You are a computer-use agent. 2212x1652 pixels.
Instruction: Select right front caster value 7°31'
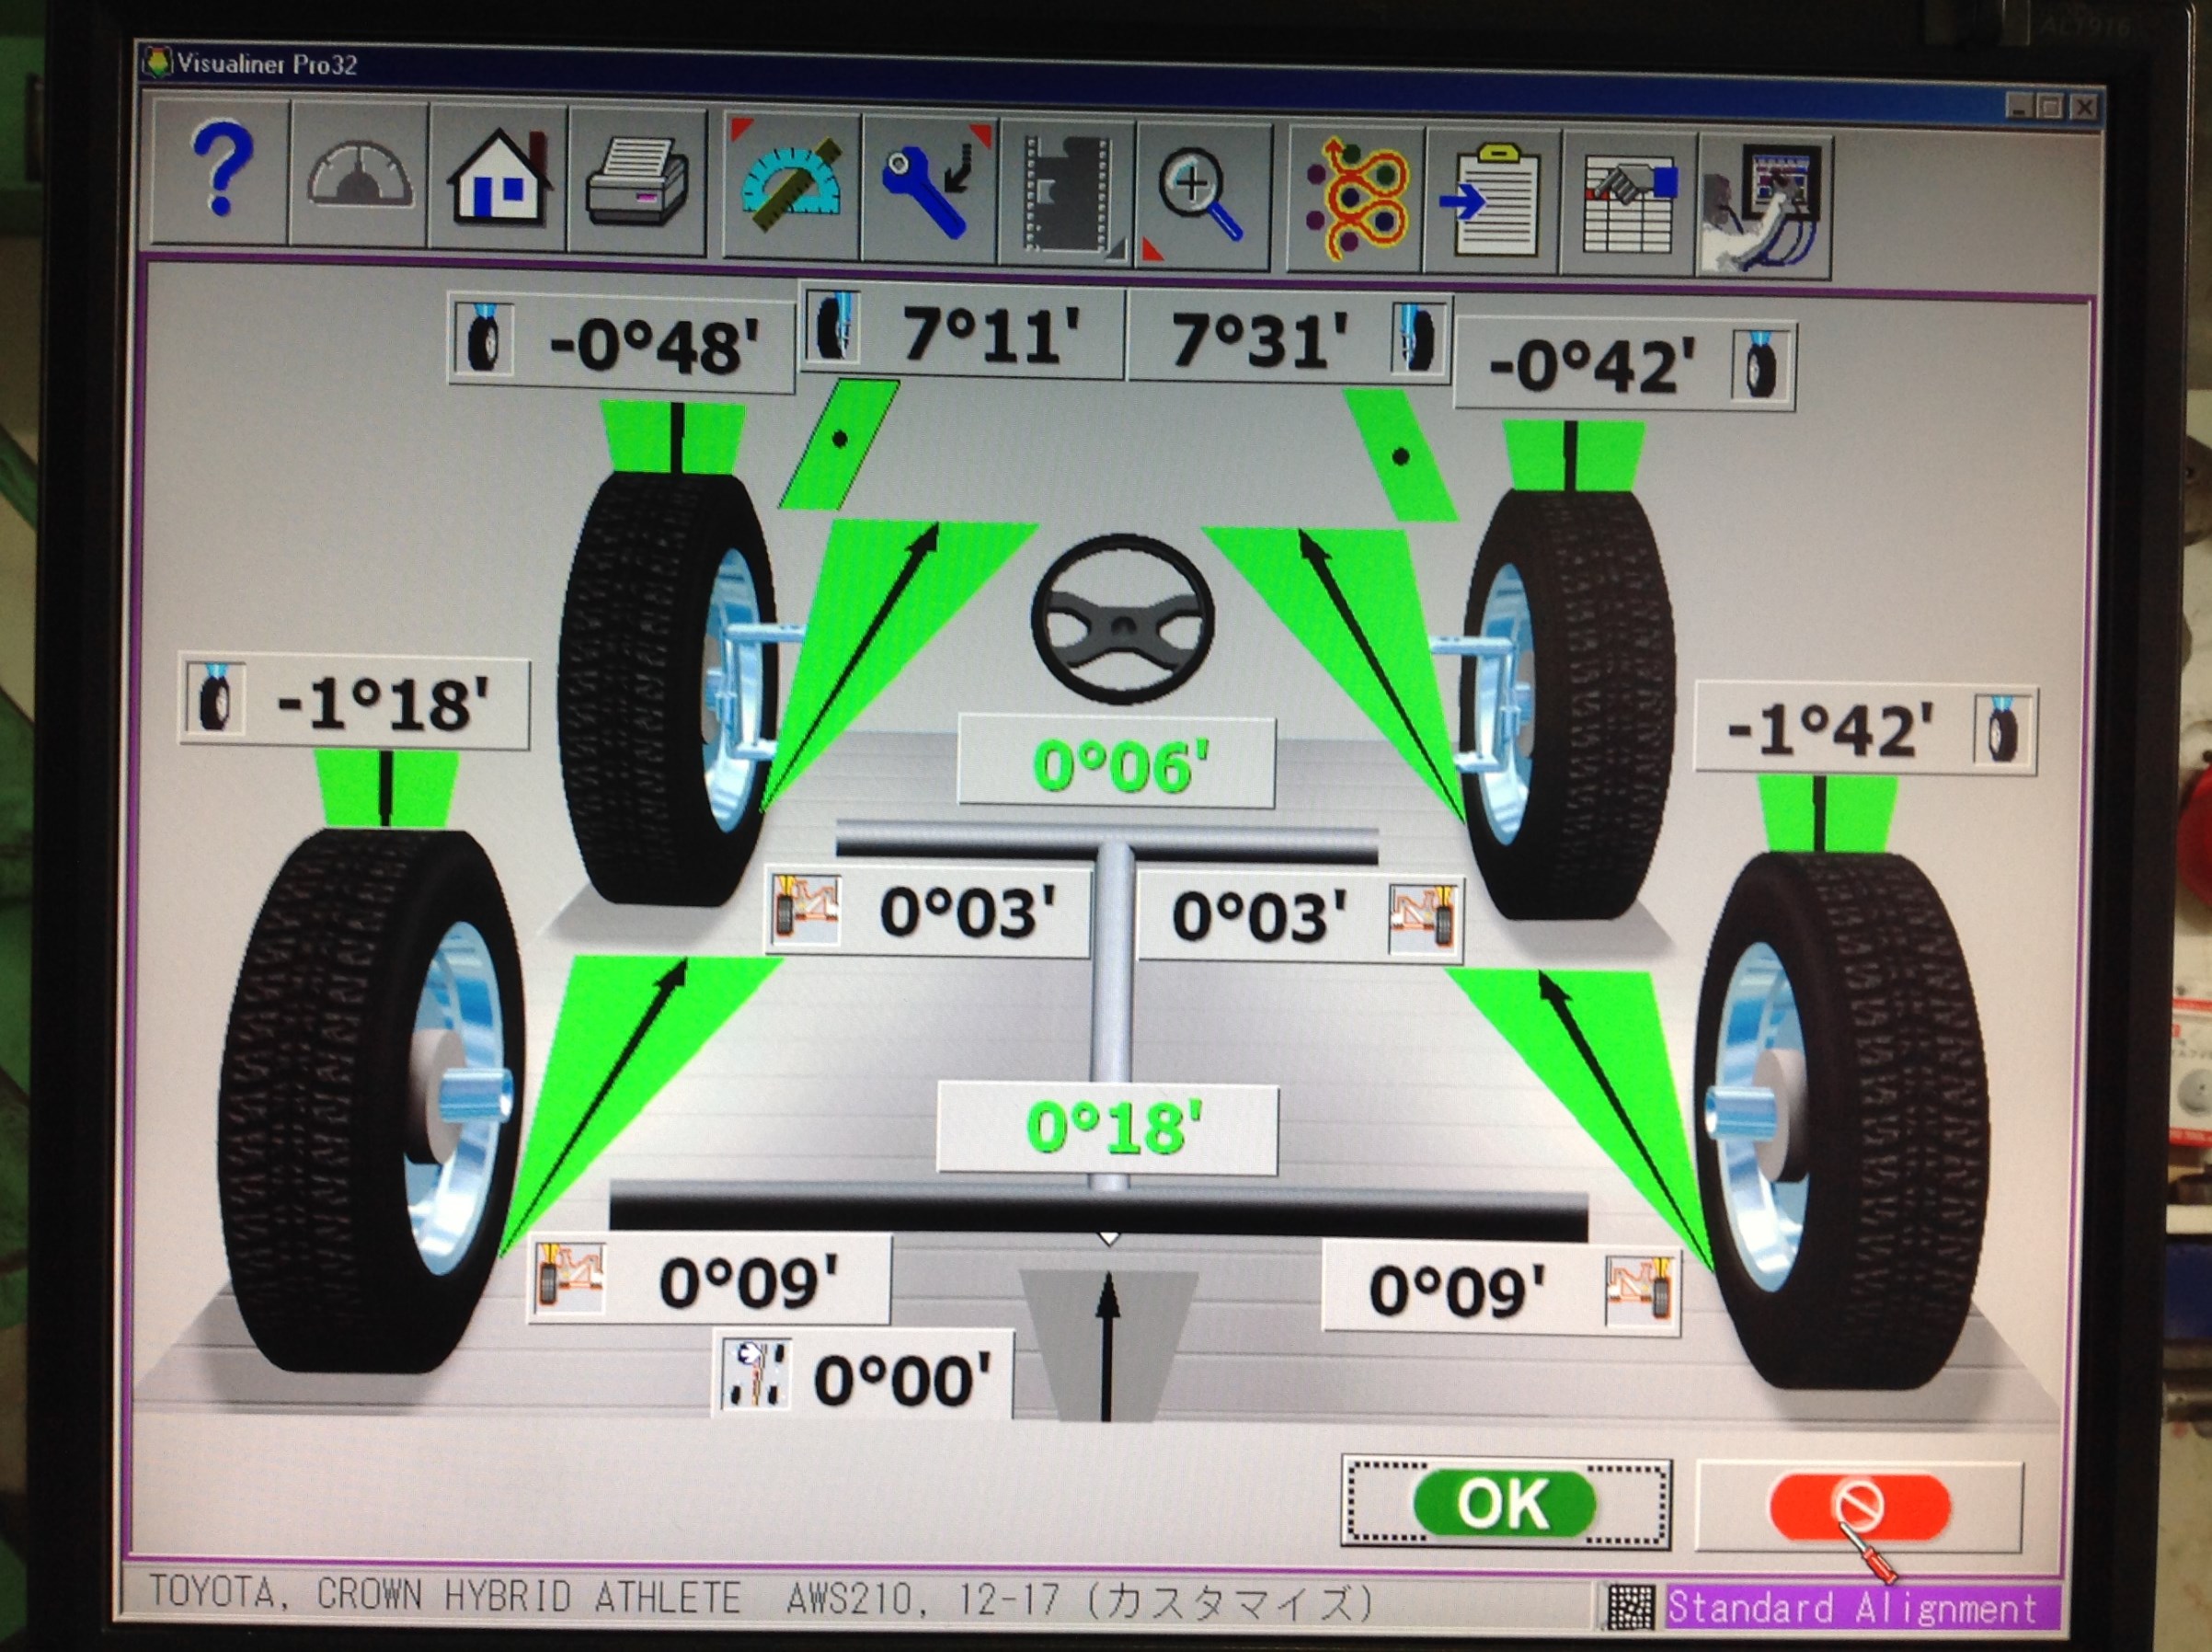tap(1258, 339)
